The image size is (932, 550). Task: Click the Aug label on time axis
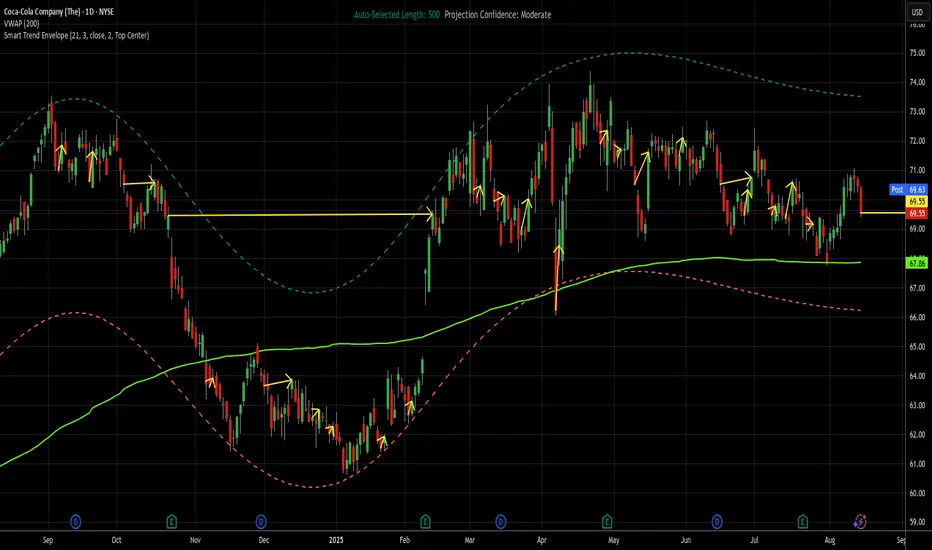pyautogui.click(x=830, y=540)
